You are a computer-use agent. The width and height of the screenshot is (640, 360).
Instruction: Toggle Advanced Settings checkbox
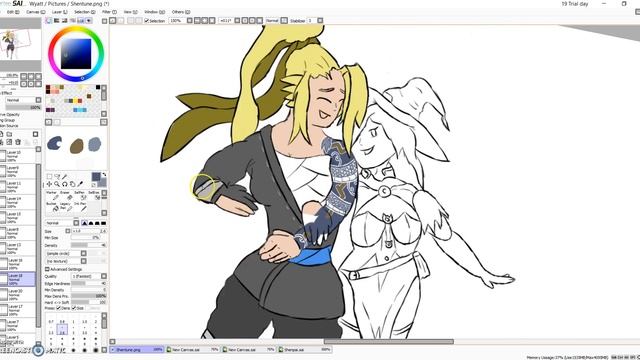click(x=47, y=269)
